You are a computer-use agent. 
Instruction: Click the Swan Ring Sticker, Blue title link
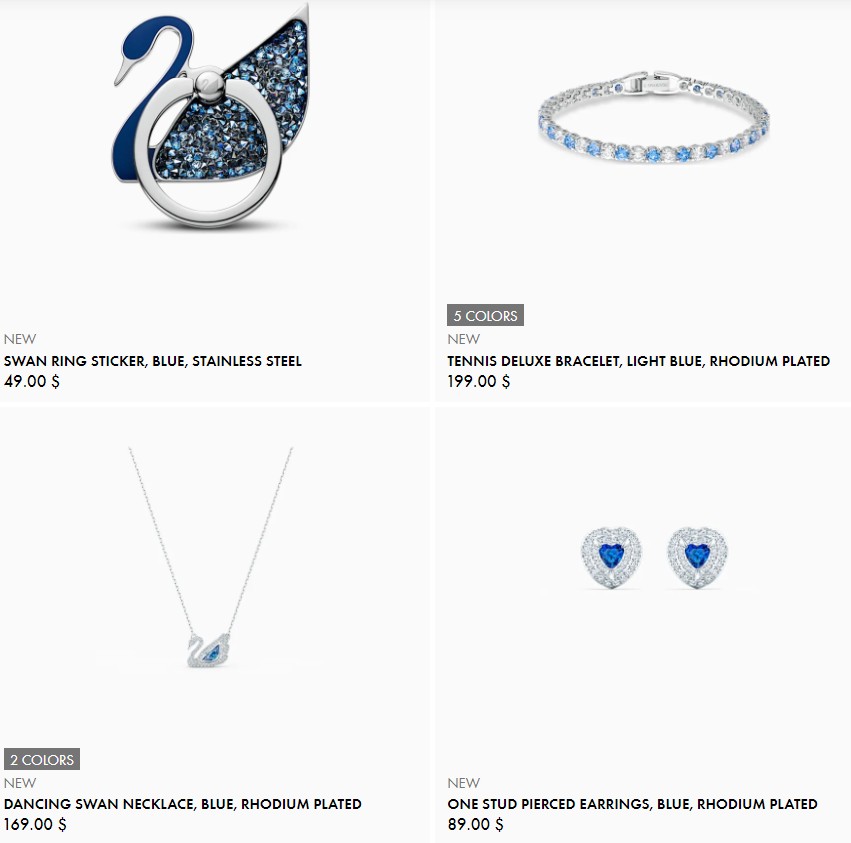(153, 361)
